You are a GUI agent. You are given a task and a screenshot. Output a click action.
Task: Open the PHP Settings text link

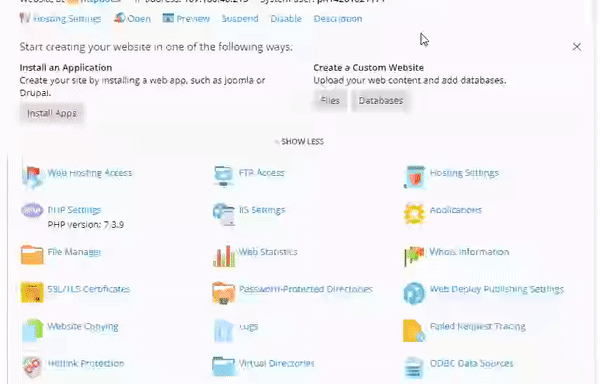(74, 210)
